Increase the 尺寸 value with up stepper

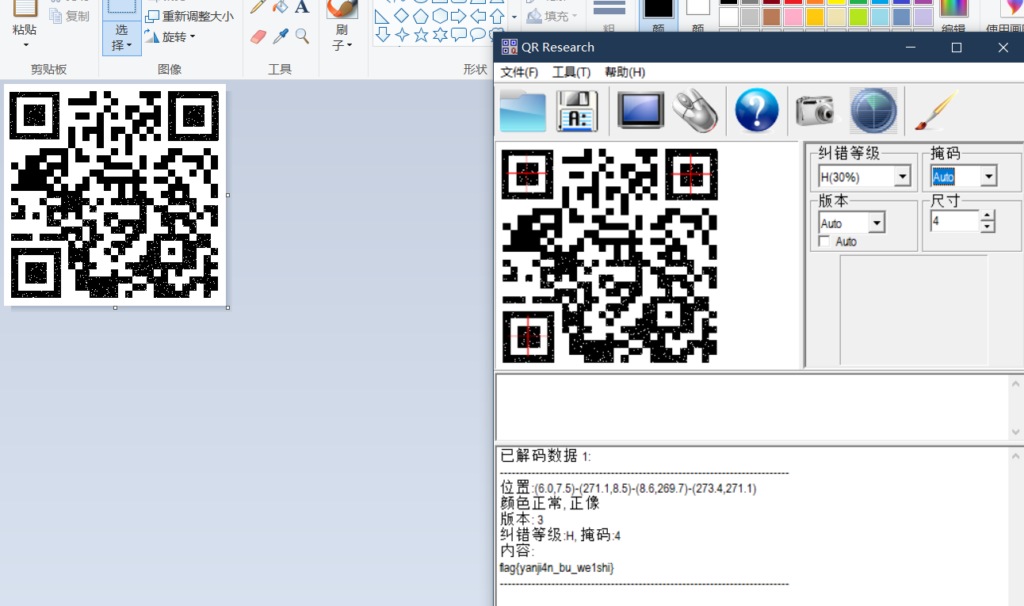[987, 215]
